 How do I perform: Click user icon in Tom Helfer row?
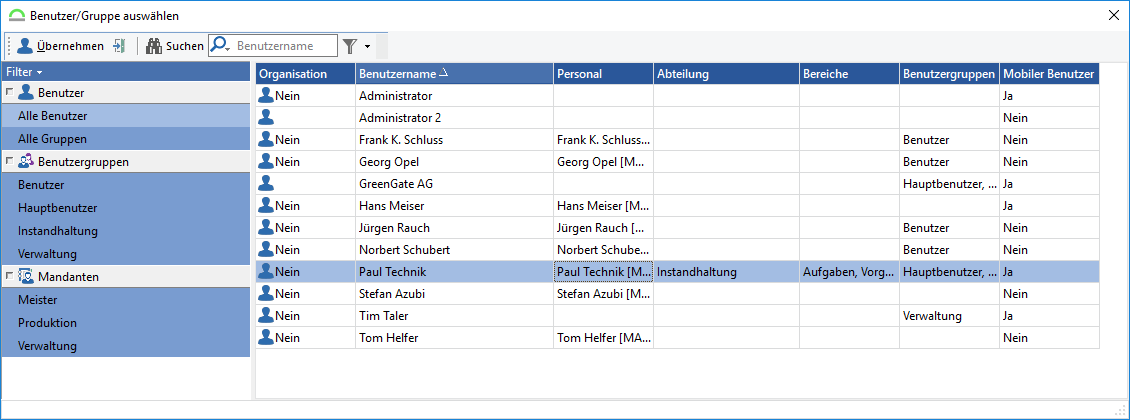(266, 337)
